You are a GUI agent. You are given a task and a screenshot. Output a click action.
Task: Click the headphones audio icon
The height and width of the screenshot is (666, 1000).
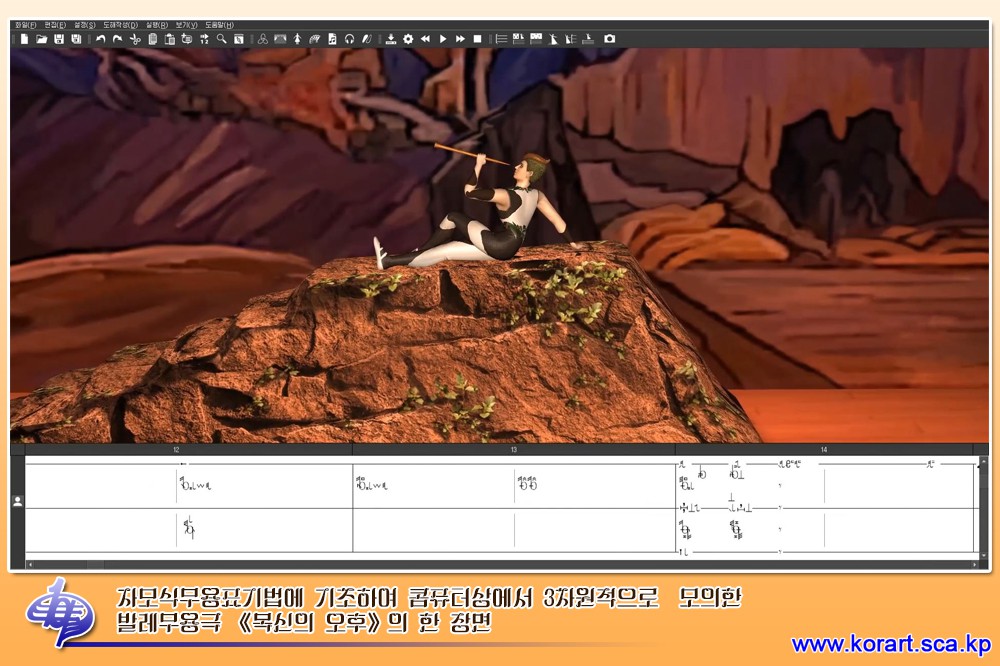click(x=349, y=39)
